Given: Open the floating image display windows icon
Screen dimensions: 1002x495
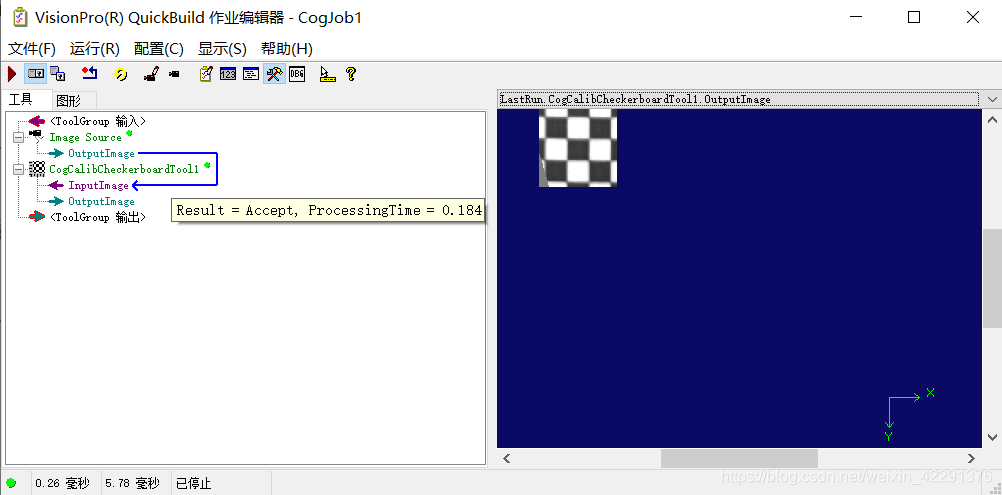Looking at the screenshot, I should pos(58,74).
